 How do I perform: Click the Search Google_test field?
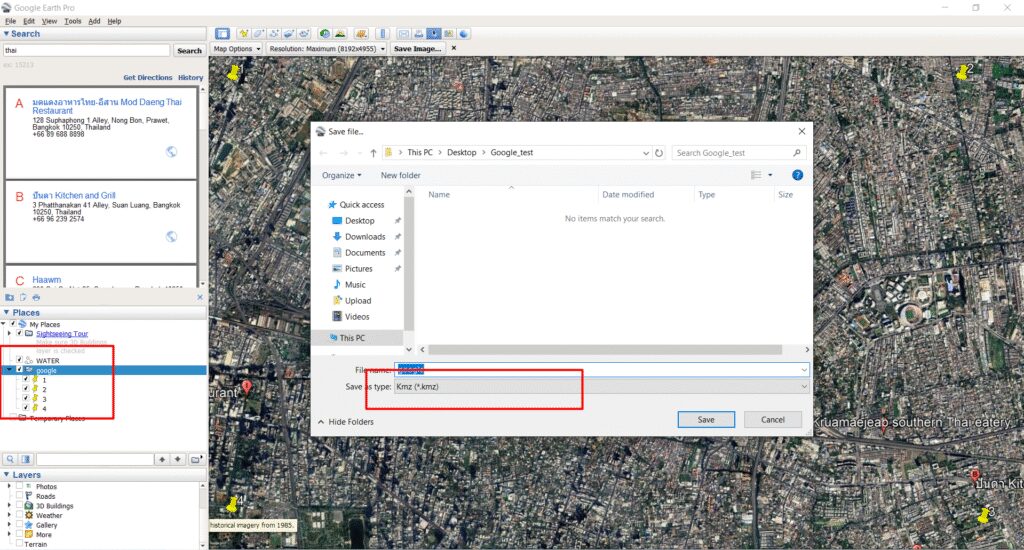click(739, 153)
